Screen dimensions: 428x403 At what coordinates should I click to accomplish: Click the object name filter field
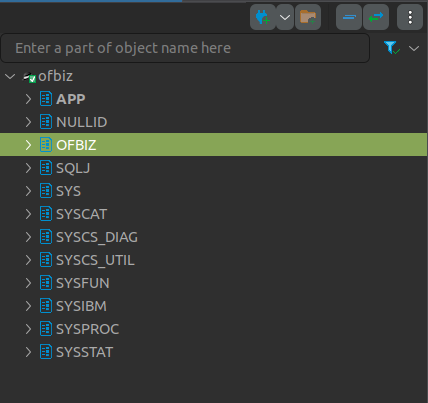(x=185, y=48)
